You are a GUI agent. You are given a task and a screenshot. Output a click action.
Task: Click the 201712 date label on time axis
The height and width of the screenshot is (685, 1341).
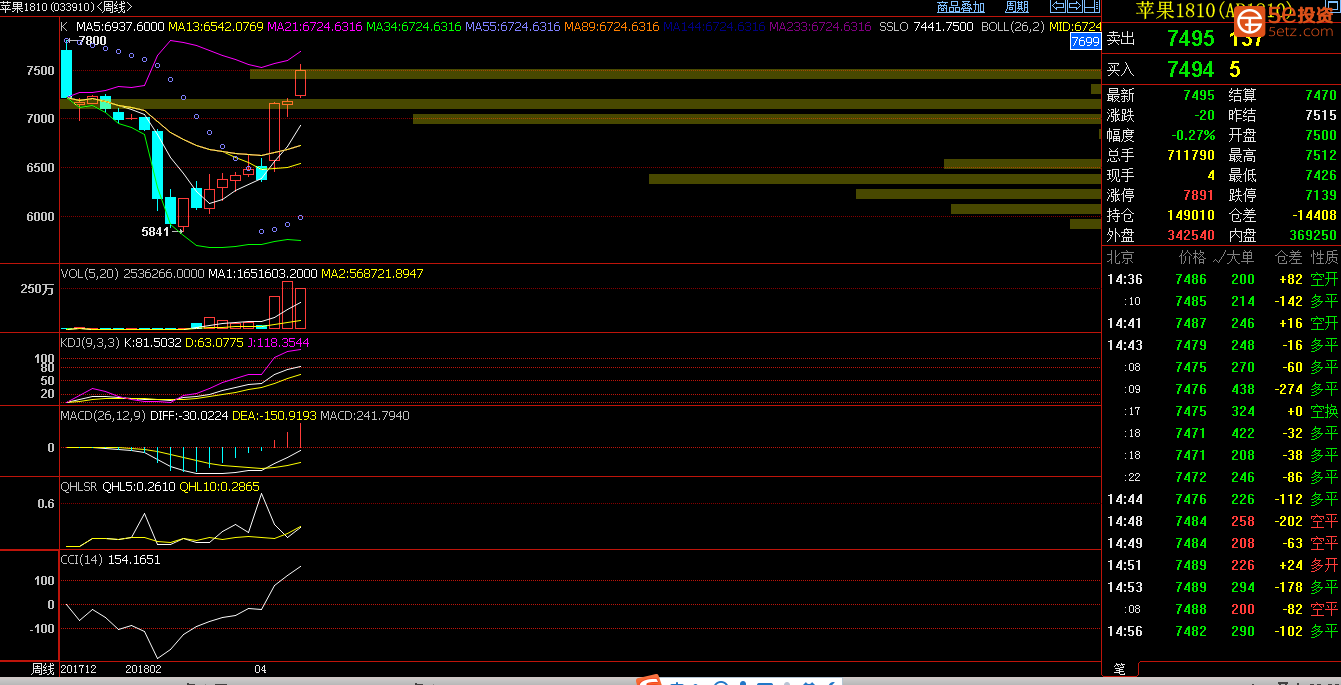78,668
